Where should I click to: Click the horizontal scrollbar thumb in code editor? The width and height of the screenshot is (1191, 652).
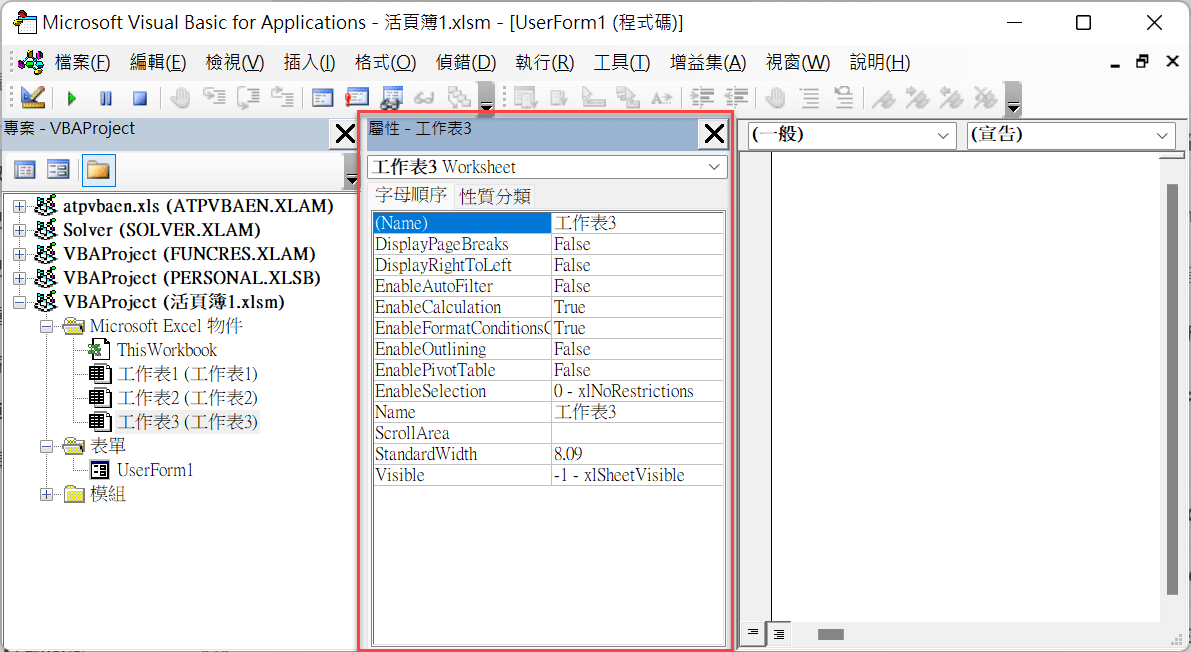click(831, 635)
